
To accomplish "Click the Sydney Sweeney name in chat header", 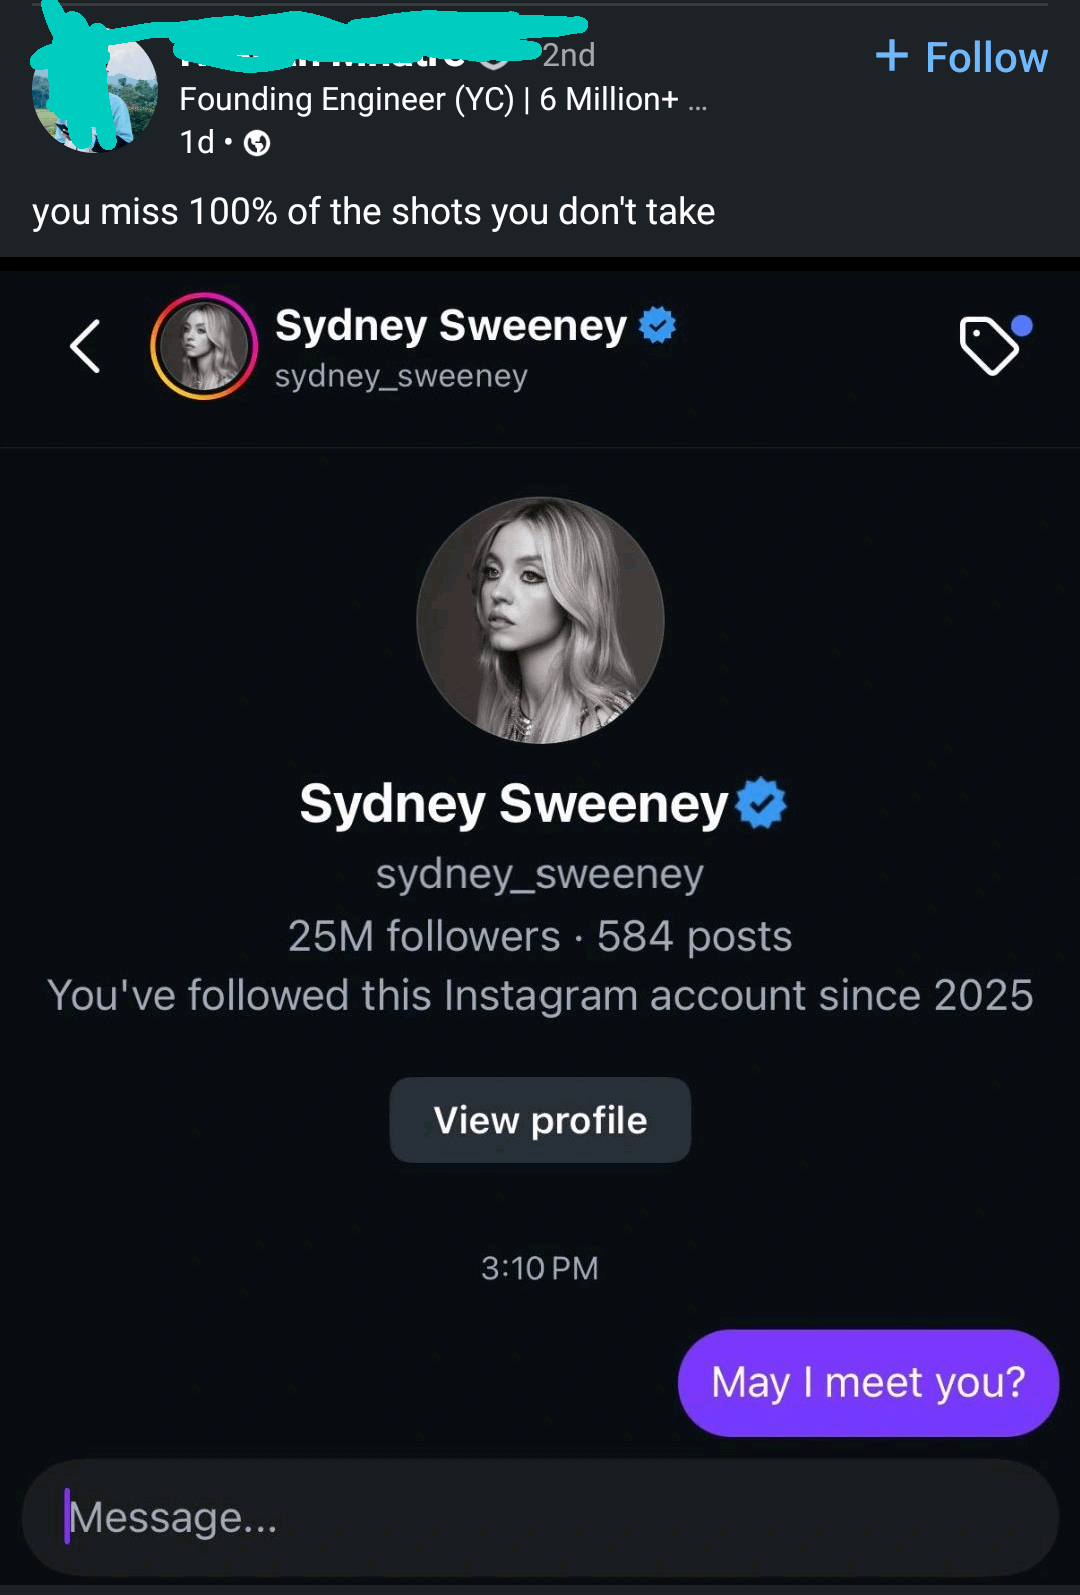I will (x=451, y=325).
